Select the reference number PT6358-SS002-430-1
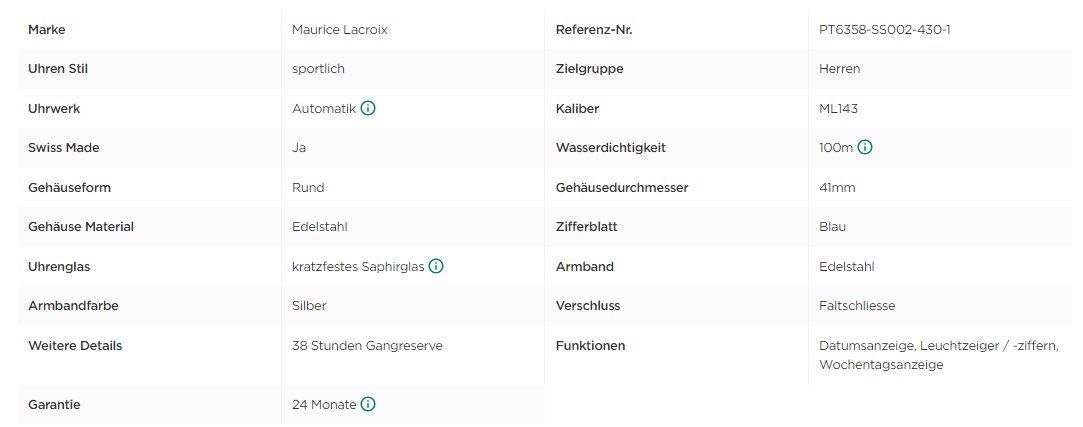Image resolution: width=1083 pixels, height=427 pixels. click(x=885, y=30)
